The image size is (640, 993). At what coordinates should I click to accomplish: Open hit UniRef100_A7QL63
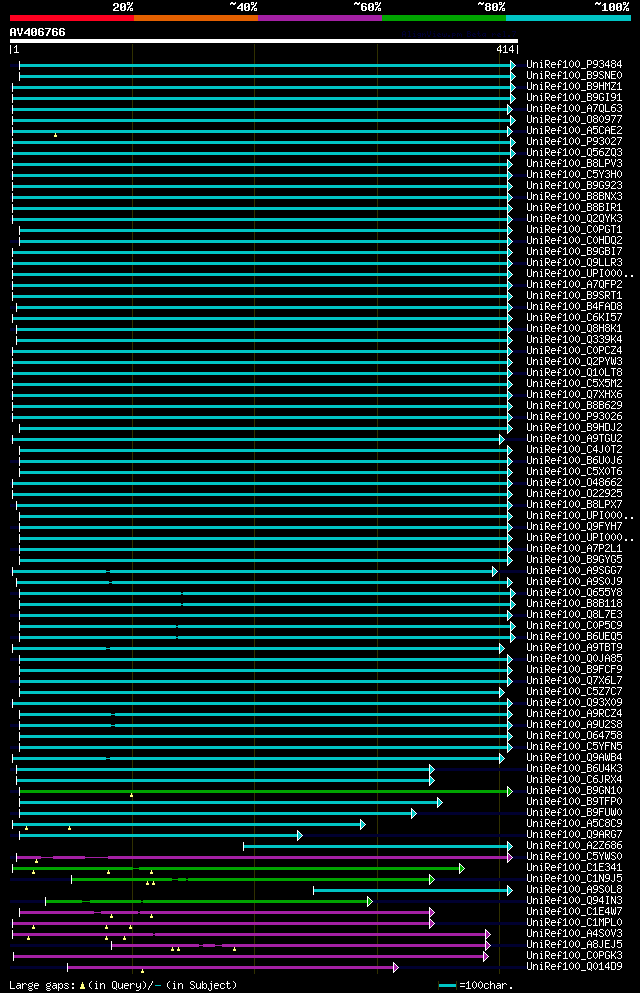point(574,108)
